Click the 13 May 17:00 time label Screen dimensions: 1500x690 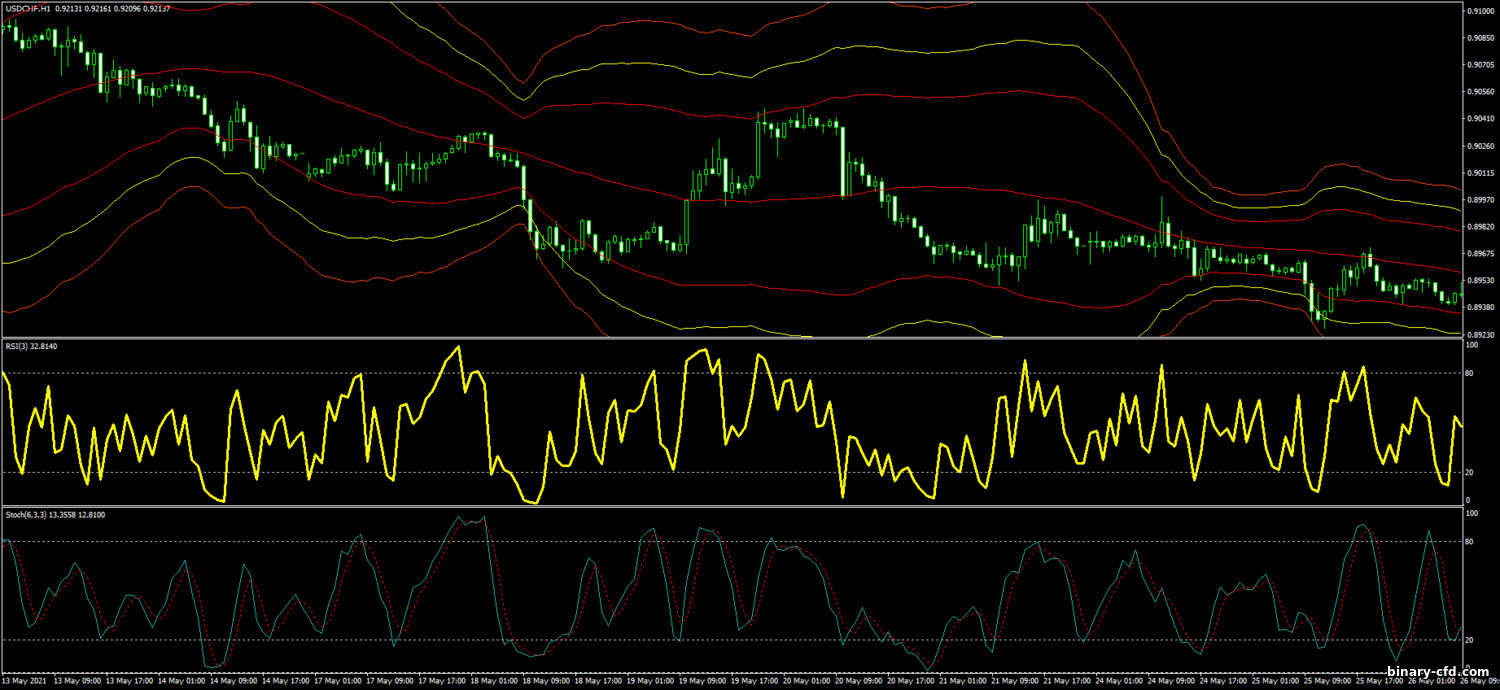click(x=130, y=681)
